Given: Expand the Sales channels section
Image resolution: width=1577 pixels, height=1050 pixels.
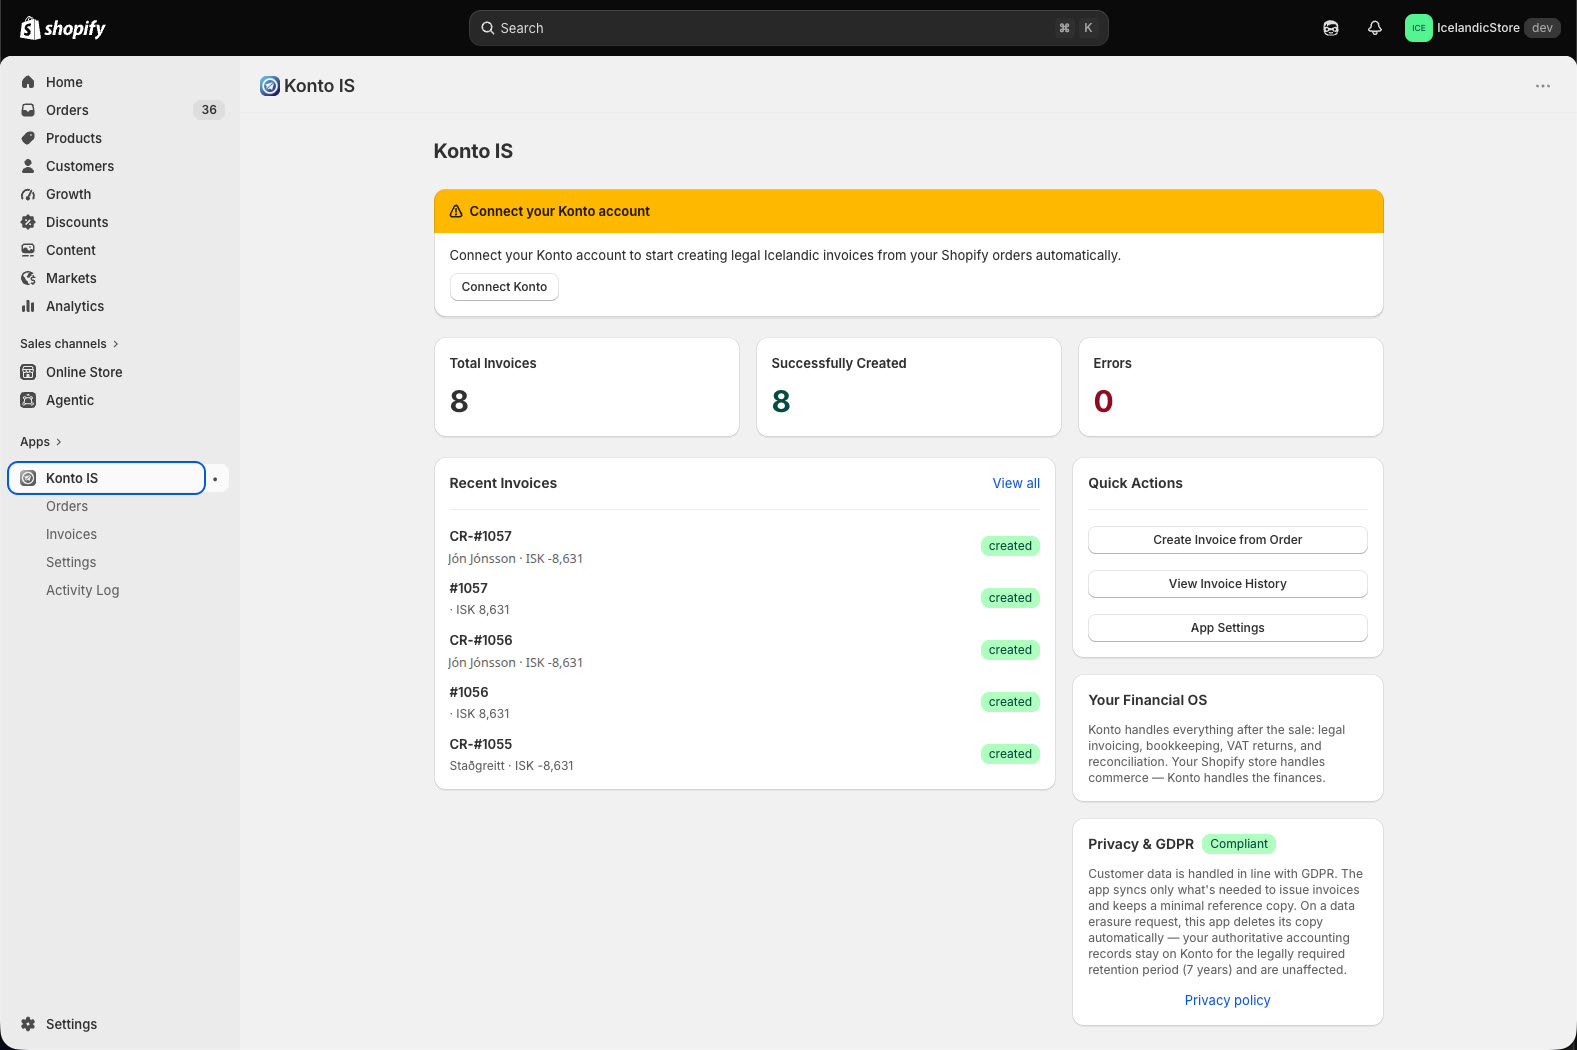Looking at the screenshot, I should point(69,344).
